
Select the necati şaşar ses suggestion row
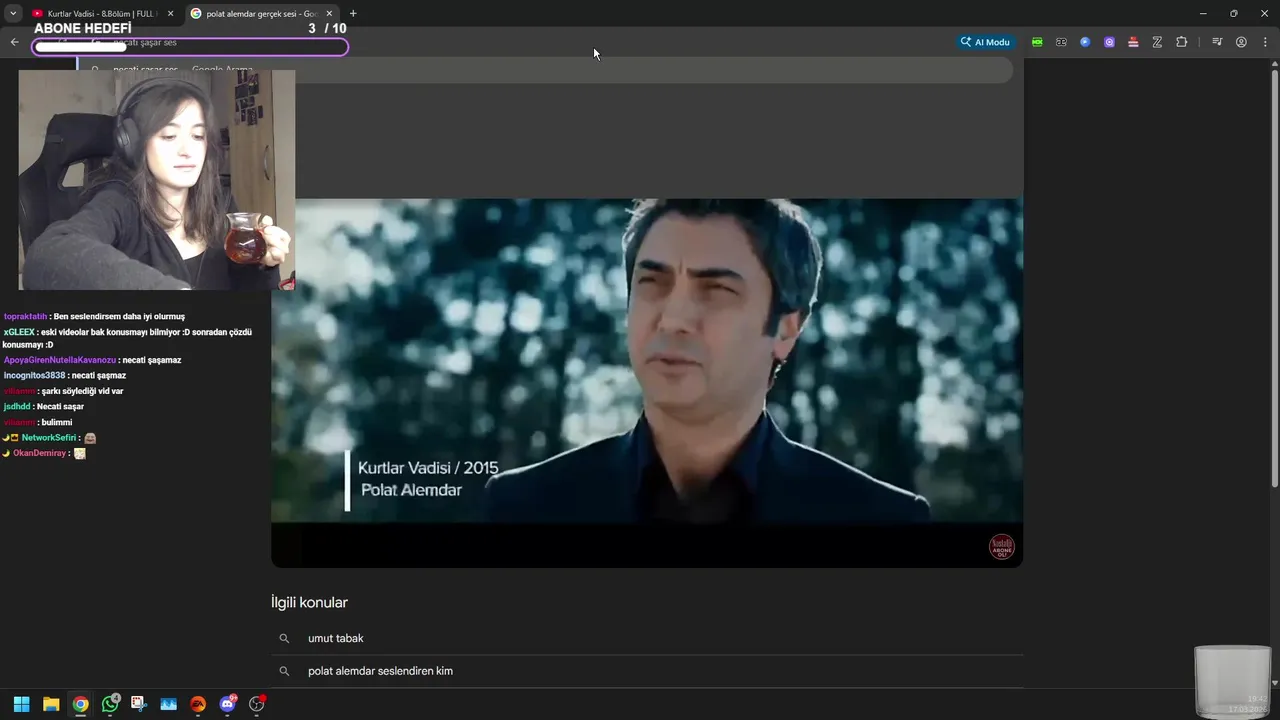pos(545,70)
